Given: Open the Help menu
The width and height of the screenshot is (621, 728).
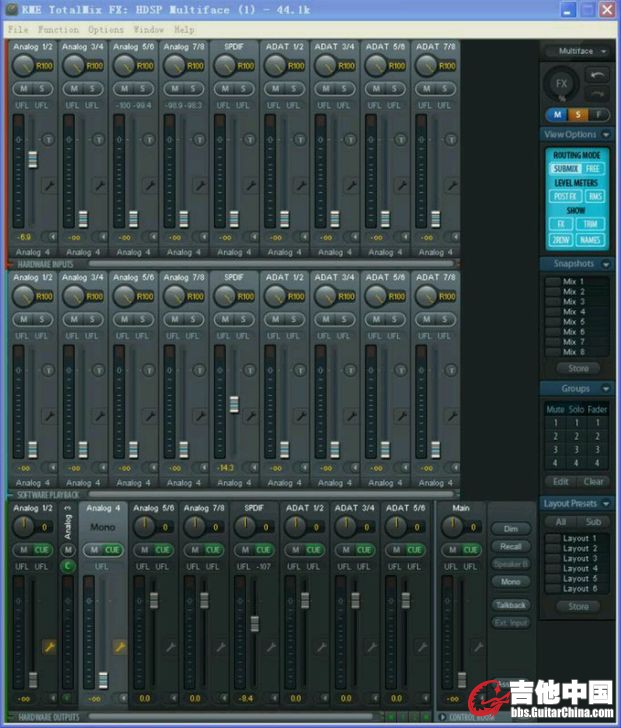Looking at the screenshot, I should (x=184, y=30).
